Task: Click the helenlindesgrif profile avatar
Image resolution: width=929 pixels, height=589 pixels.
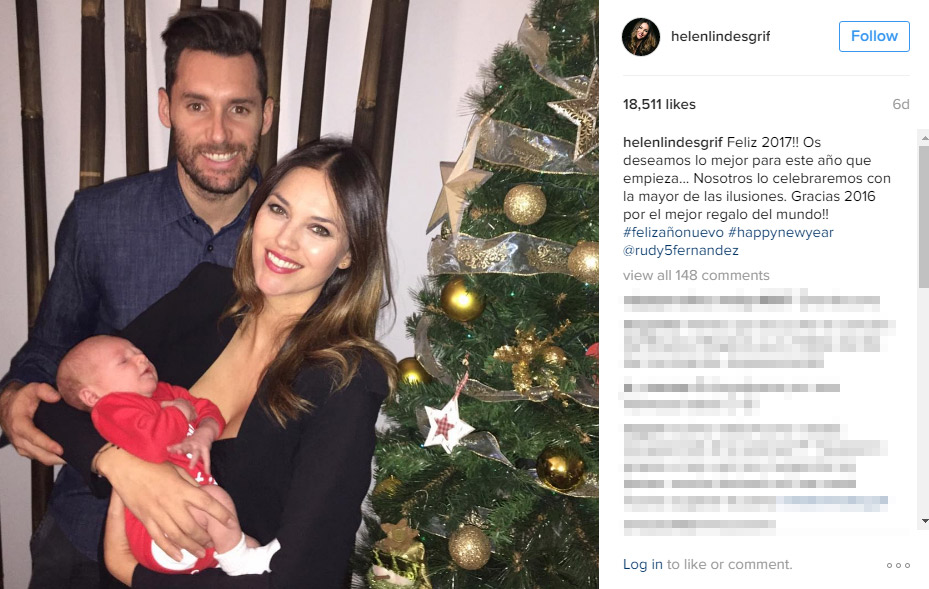Action: point(640,37)
